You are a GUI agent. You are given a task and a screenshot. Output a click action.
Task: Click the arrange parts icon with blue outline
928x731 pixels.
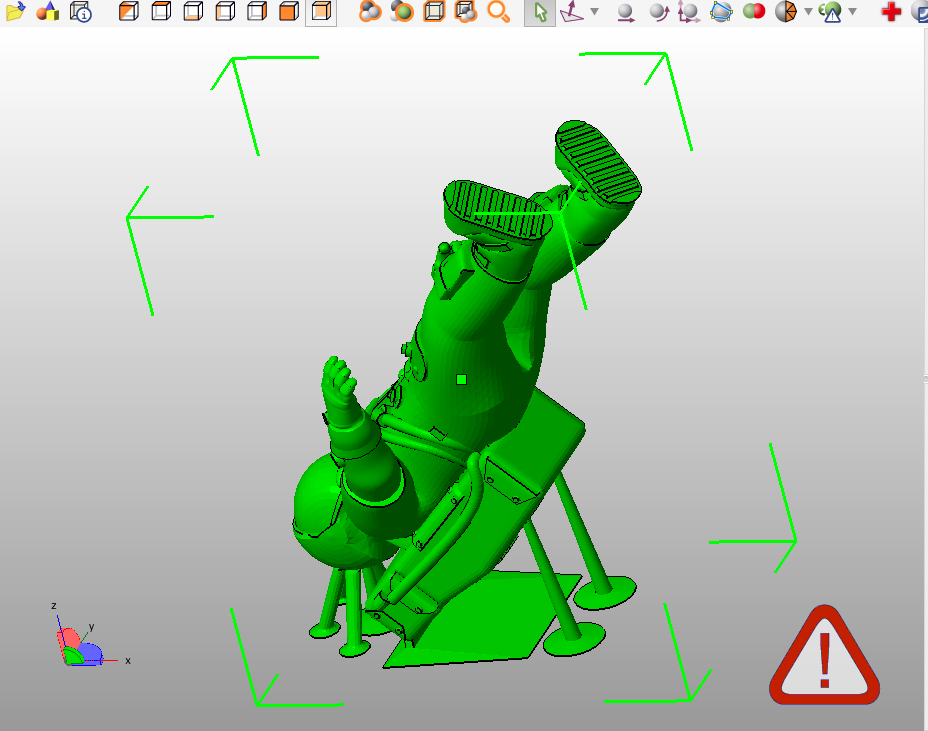(721, 11)
